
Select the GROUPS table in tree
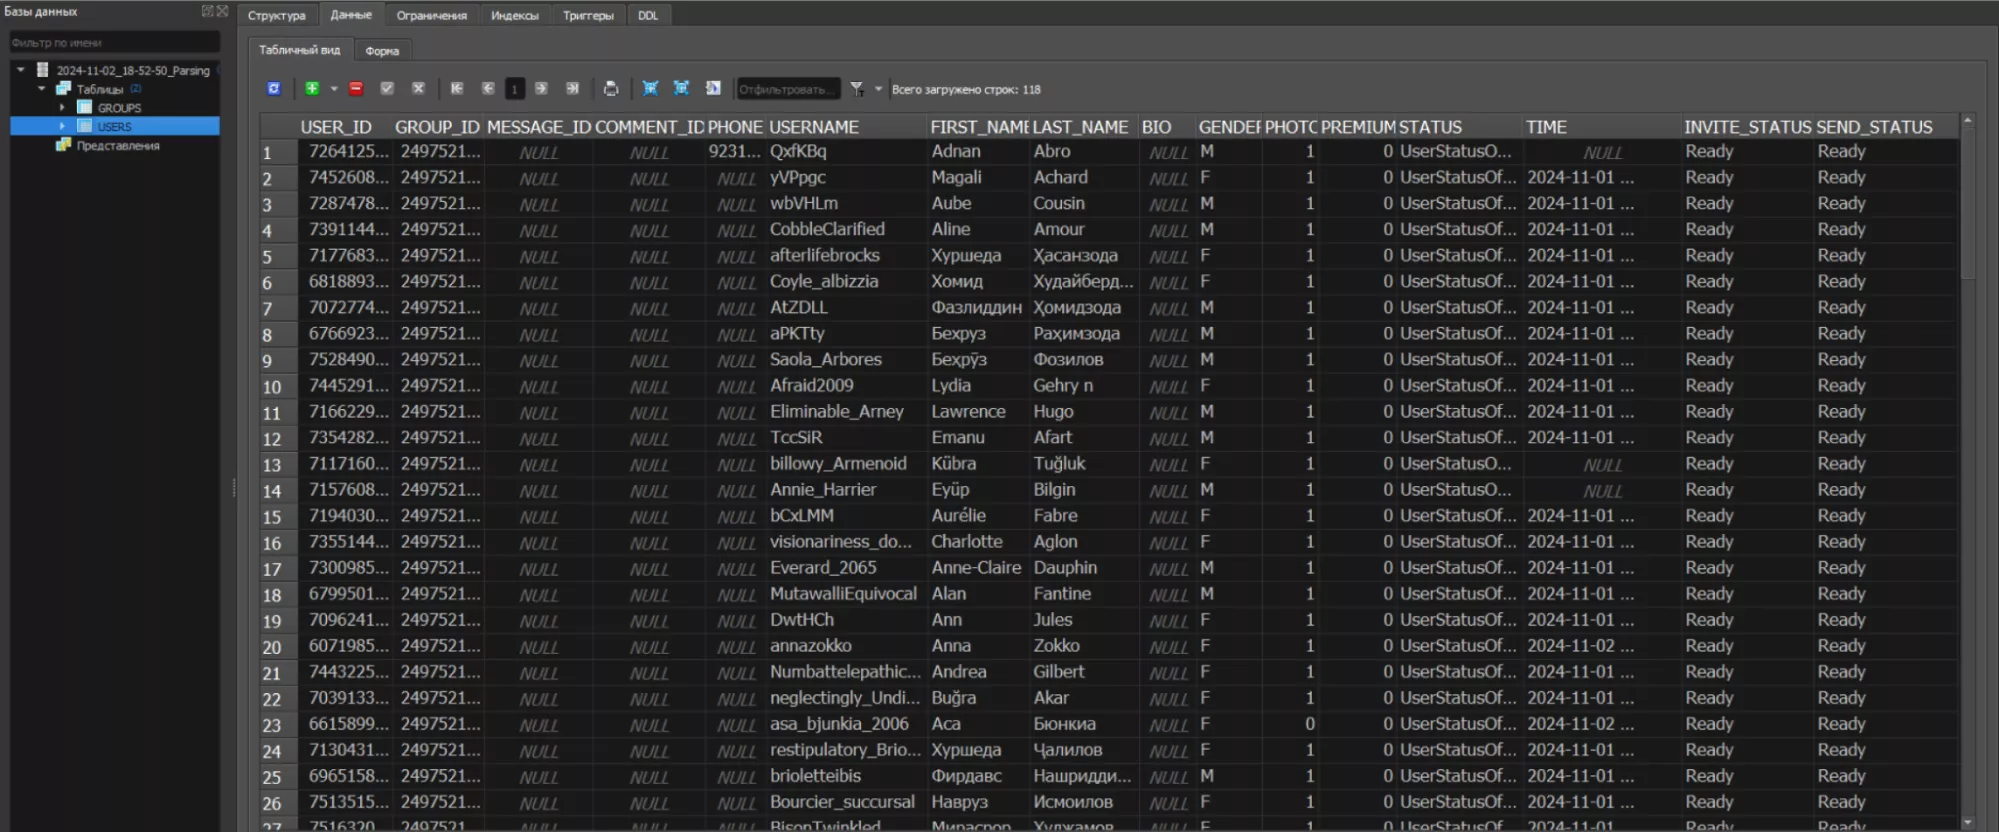pos(119,108)
